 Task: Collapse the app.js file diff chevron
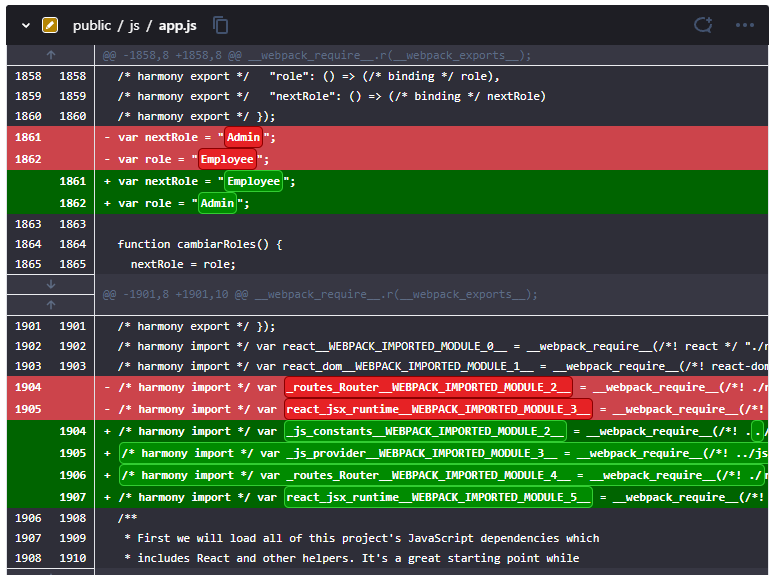[26, 25]
